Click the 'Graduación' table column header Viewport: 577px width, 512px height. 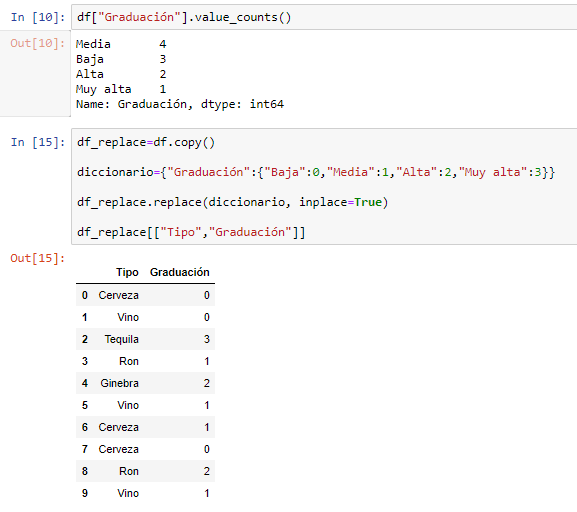(180, 272)
